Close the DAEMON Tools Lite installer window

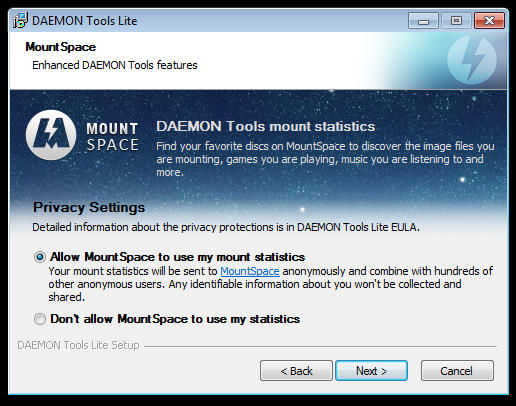point(489,21)
